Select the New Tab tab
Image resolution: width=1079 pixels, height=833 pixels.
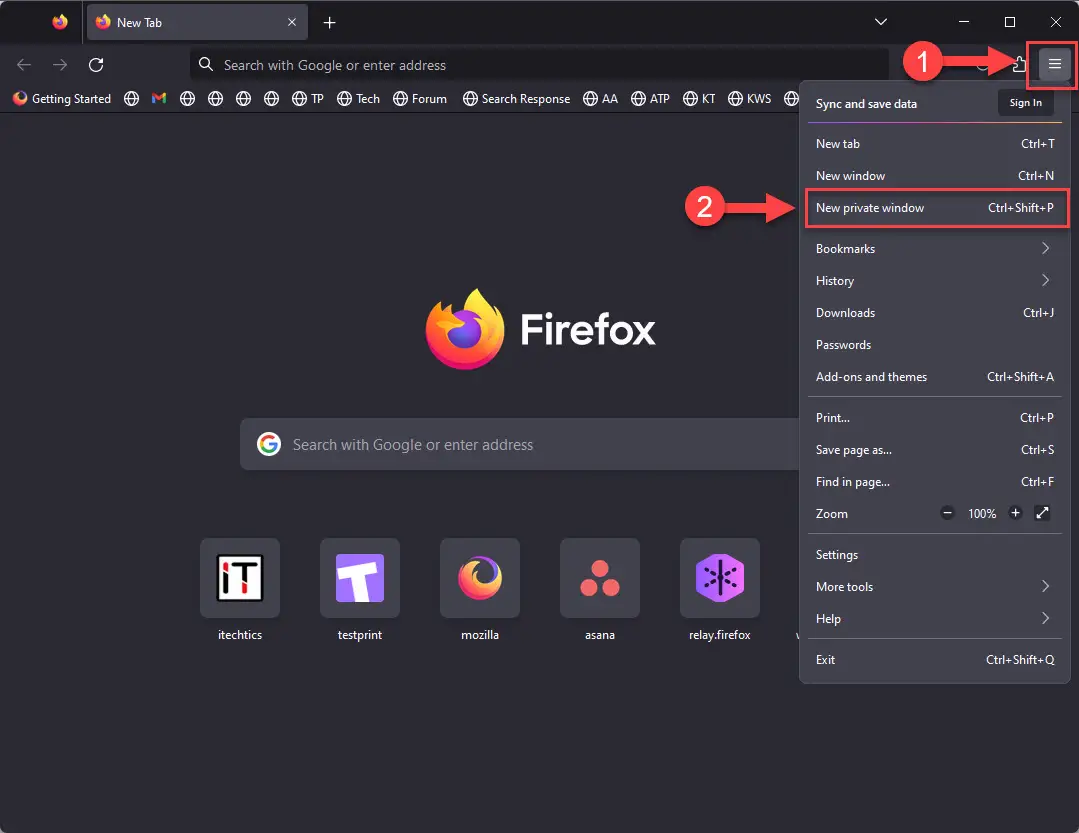pos(197,23)
